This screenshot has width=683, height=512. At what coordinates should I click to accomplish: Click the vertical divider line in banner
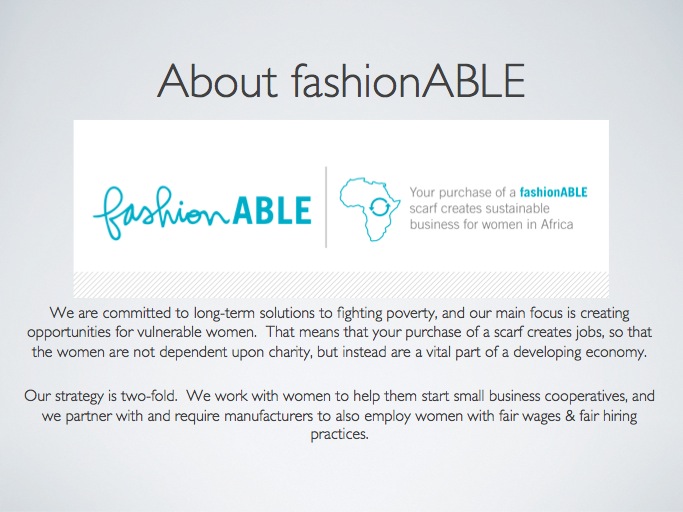click(325, 207)
